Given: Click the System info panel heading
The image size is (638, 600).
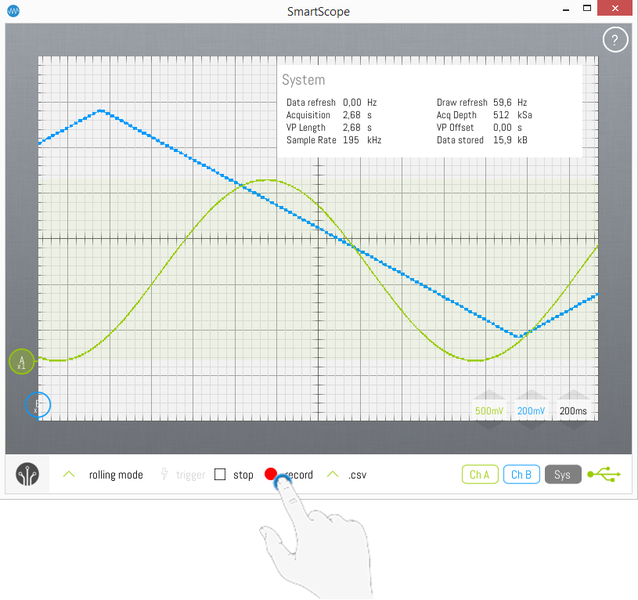Looking at the screenshot, I should pyautogui.click(x=303, y=80).
